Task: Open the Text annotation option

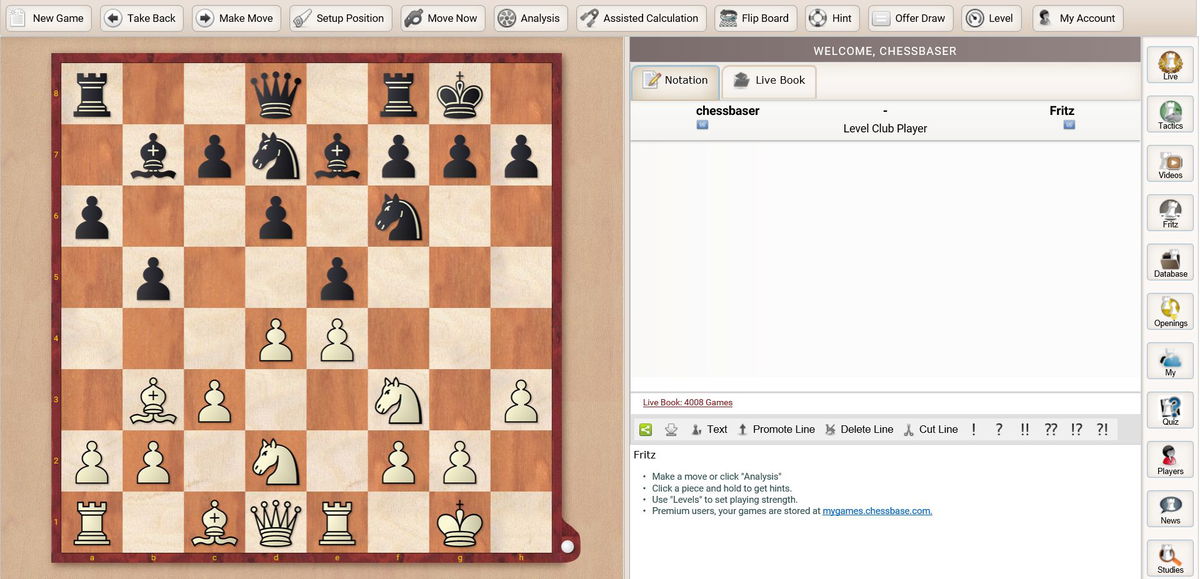Action: 709,430
